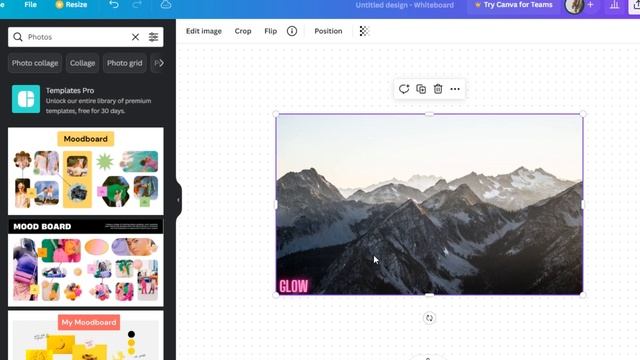Viewport: 640px width, 360px height.
Task: Collapse the side panel with the handle
Action: click(x=178, y=200)
